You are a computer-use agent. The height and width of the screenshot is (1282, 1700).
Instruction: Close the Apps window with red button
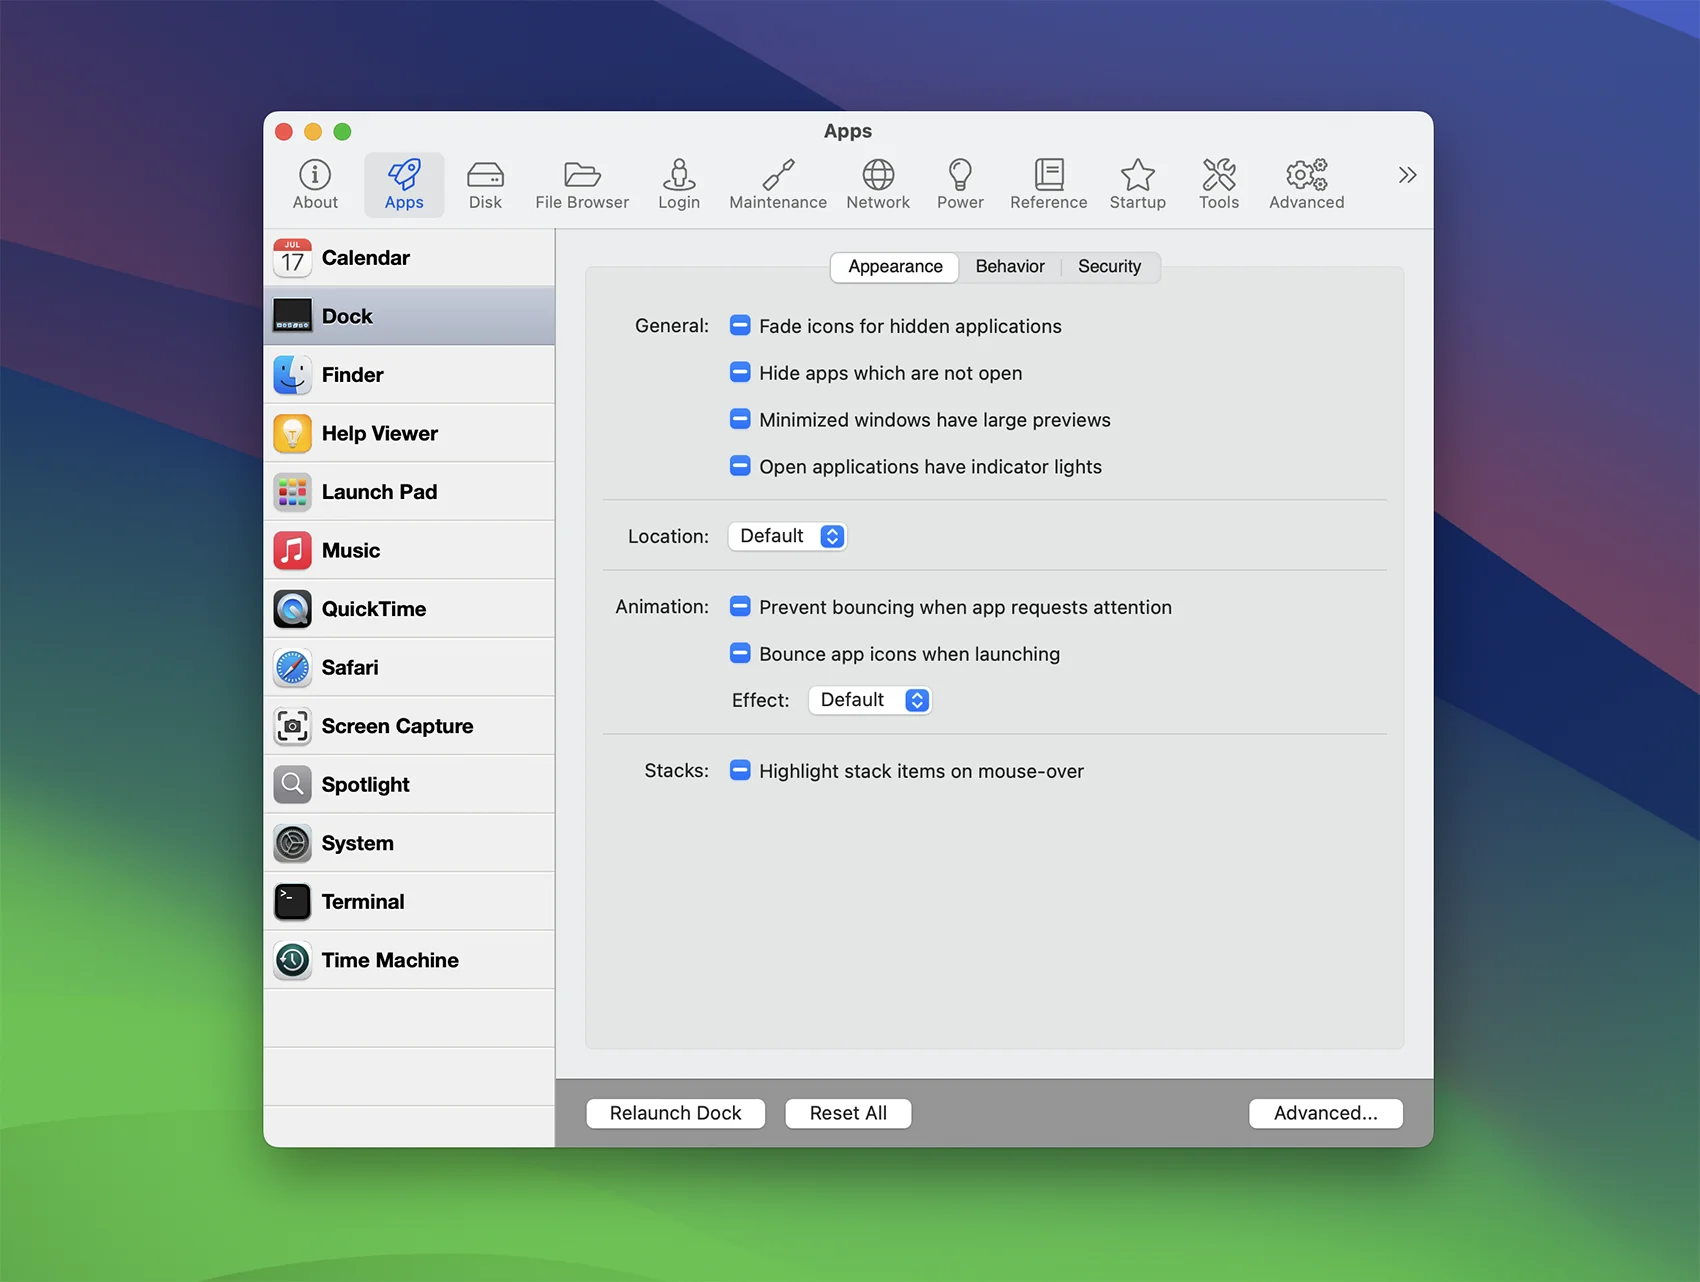(284, 132)
